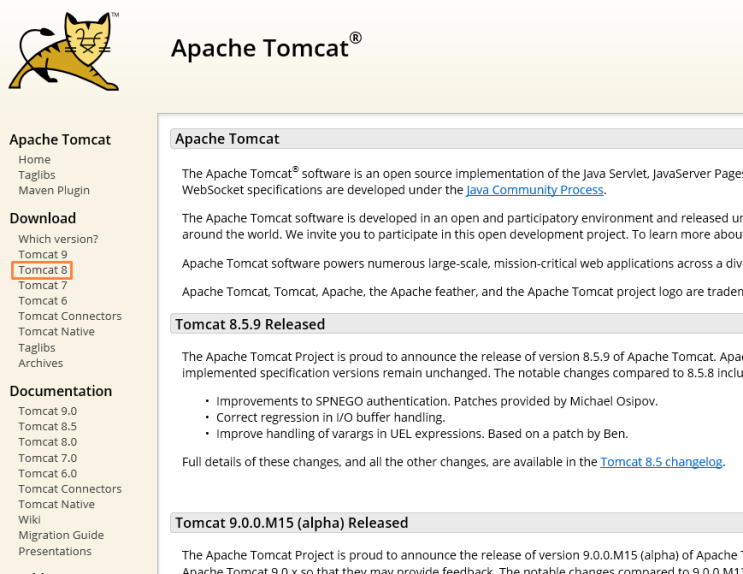Click the Apache Tomcat cat logo

63,51
